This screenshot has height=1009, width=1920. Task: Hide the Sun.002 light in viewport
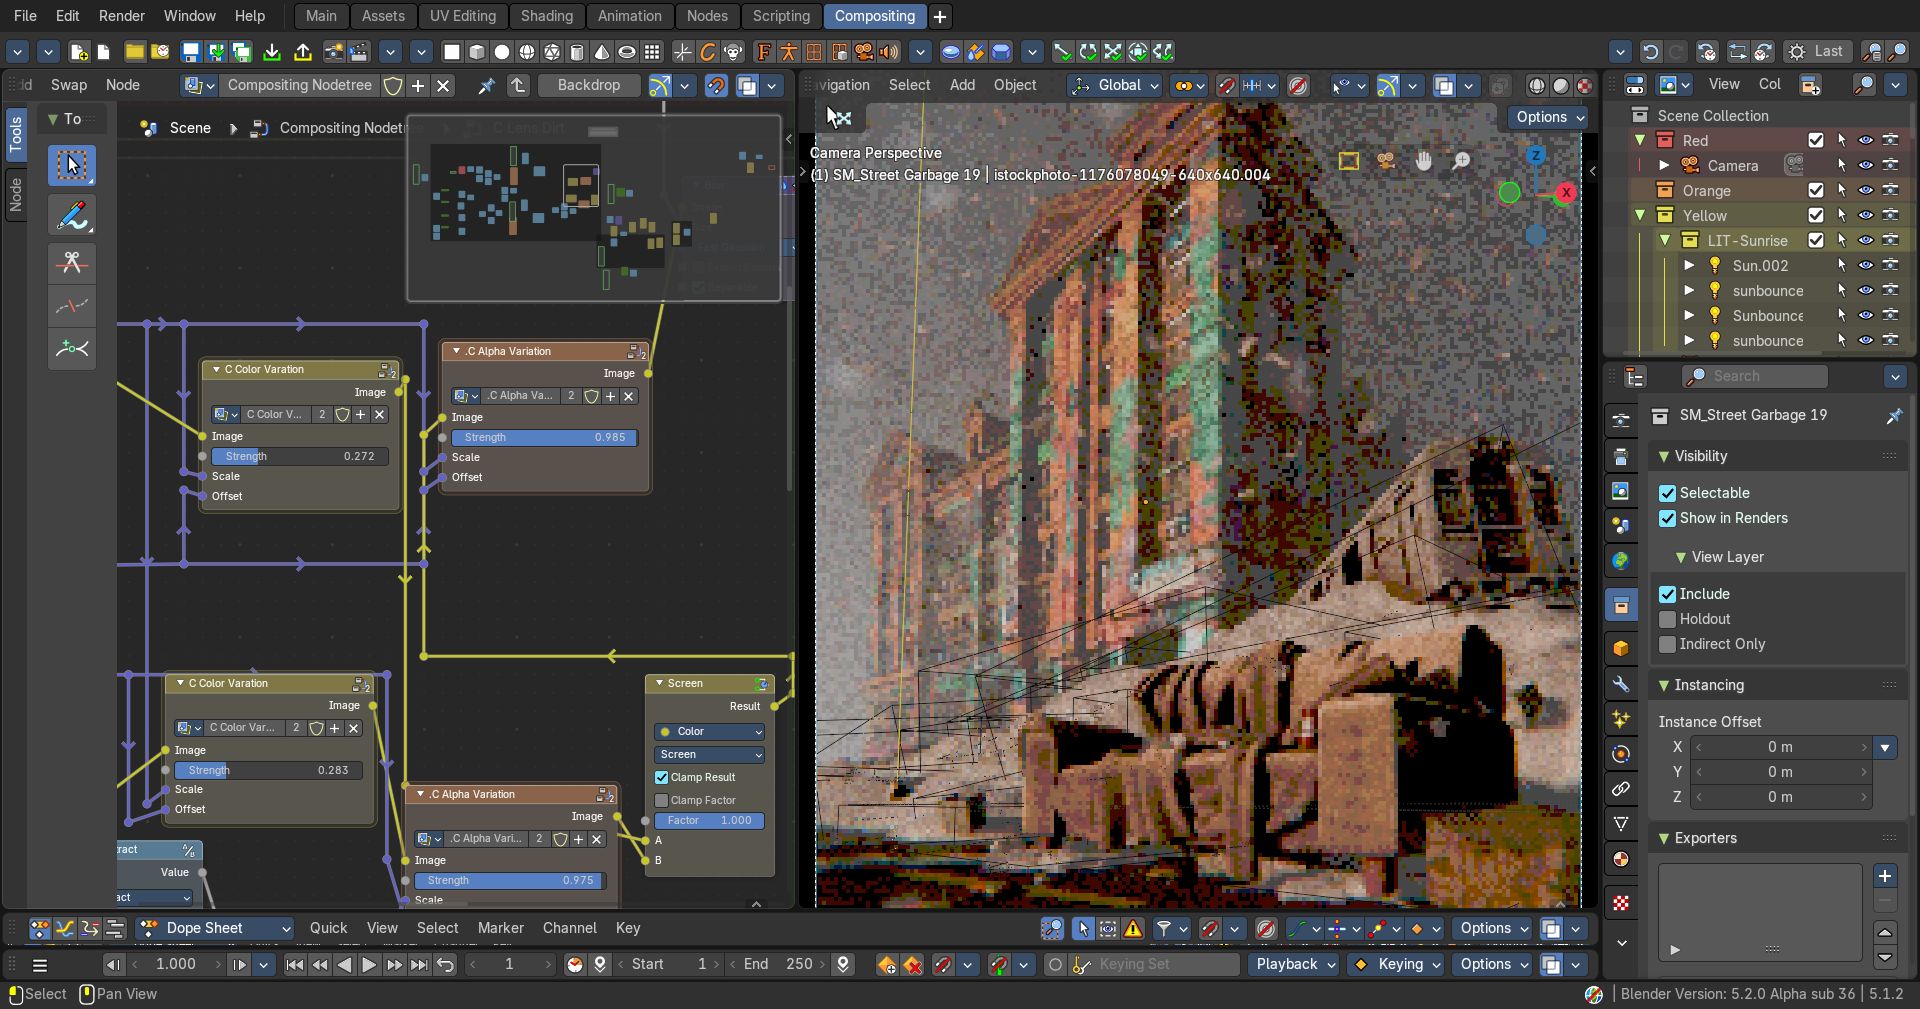tap(1865, 266)
